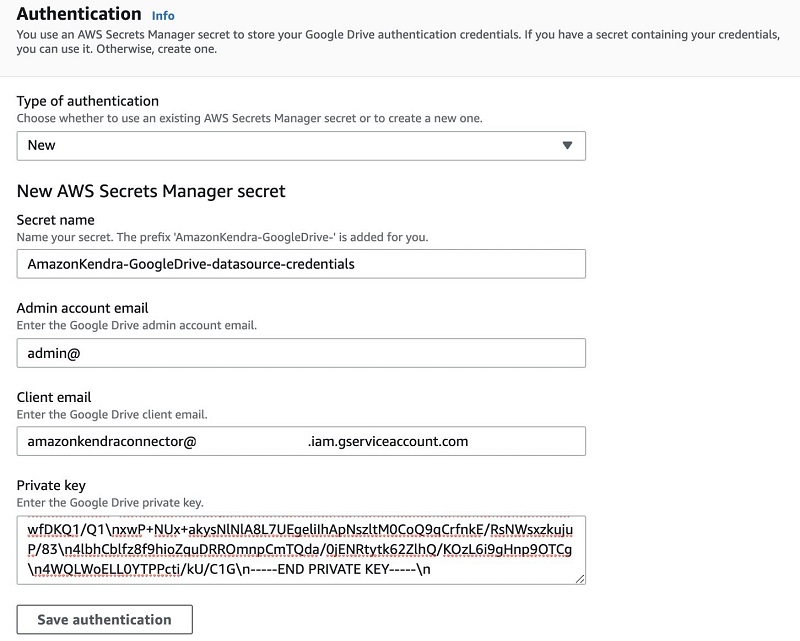This screenshot has height=641, width=800.
Task: Click 'Enter the Google Drive admin account email.' hint
Action: click(x=137, y=326)
